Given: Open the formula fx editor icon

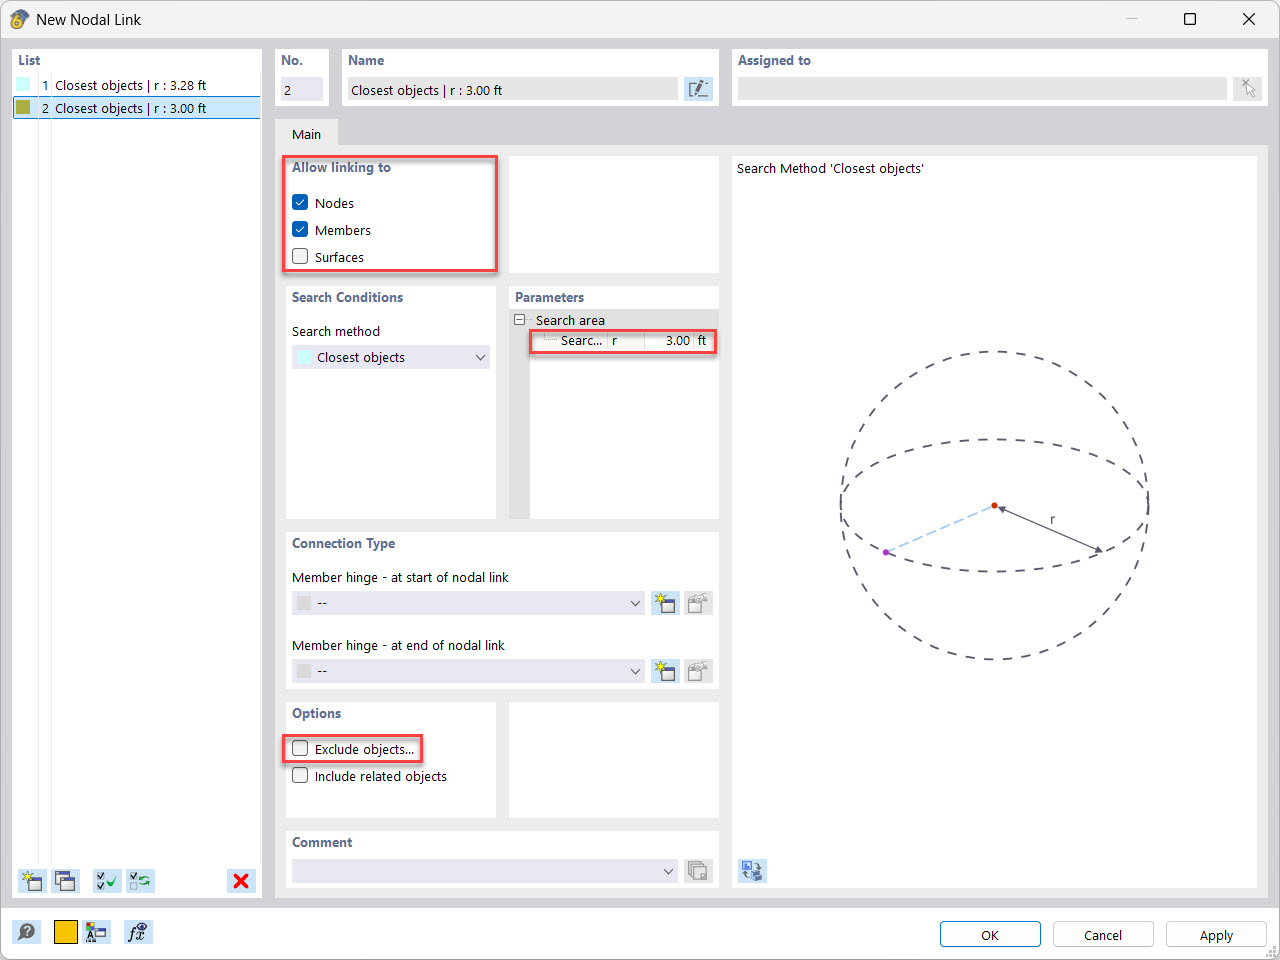Looking at the screenshot, I should [x=138, y=932].
